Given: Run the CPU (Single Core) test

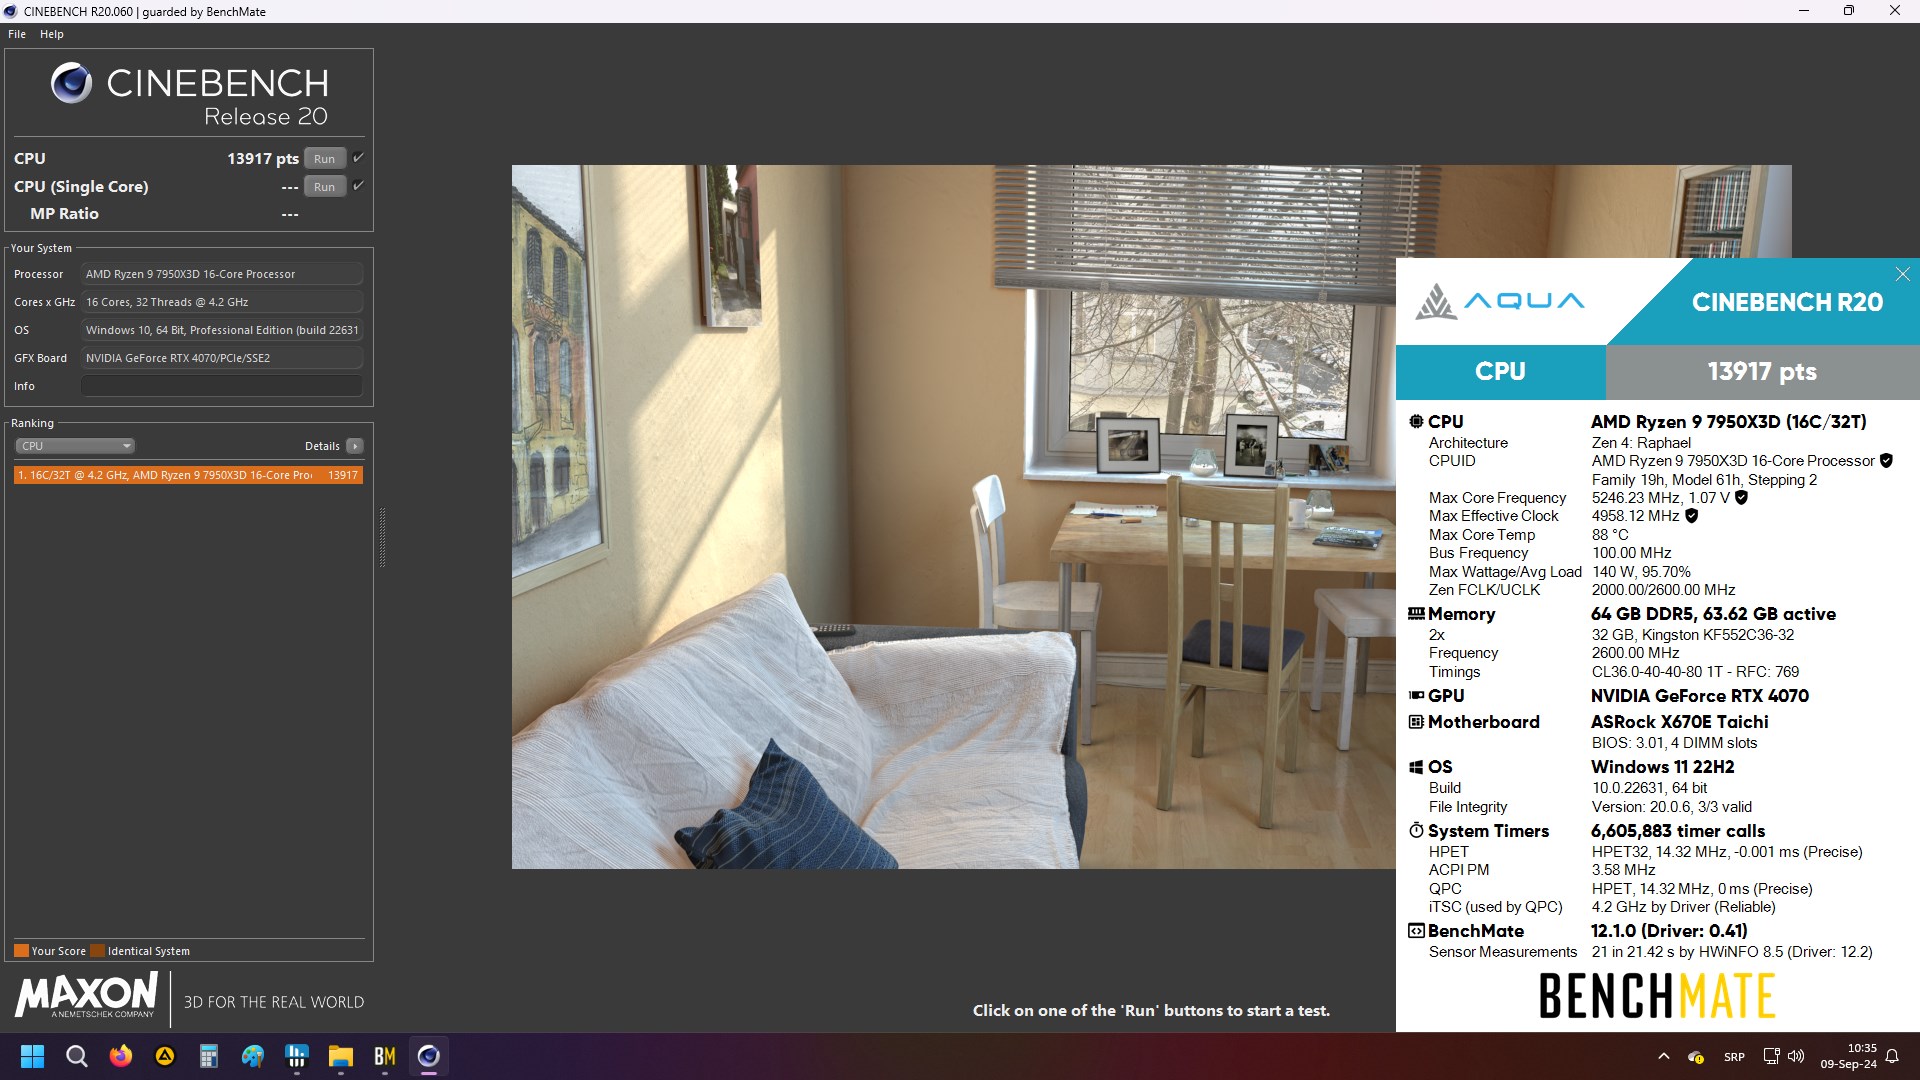Looking at the screenshot, I should pos(324,187).
